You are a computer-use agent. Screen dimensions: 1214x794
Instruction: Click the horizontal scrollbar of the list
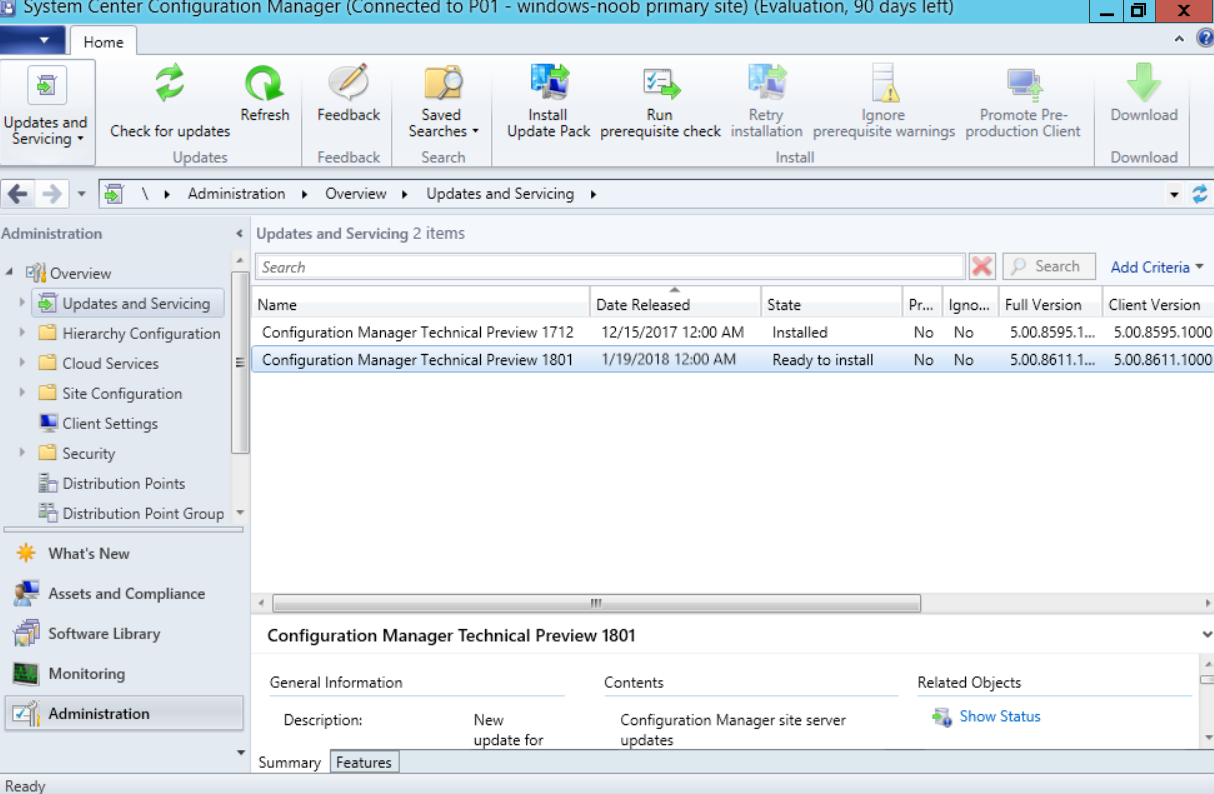click(596, 603)
